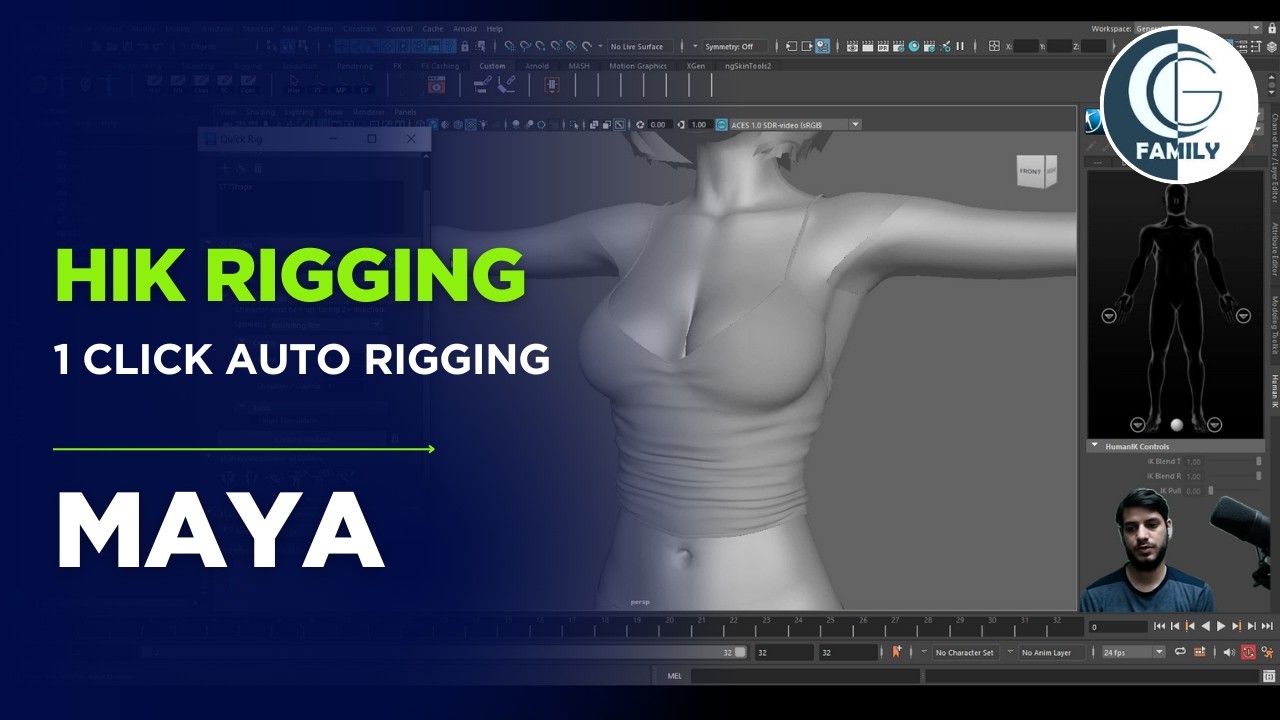This screenshot has height=720, width=1280.
Task: Jump to next keyframe
Action: (x=1236, y=626)
